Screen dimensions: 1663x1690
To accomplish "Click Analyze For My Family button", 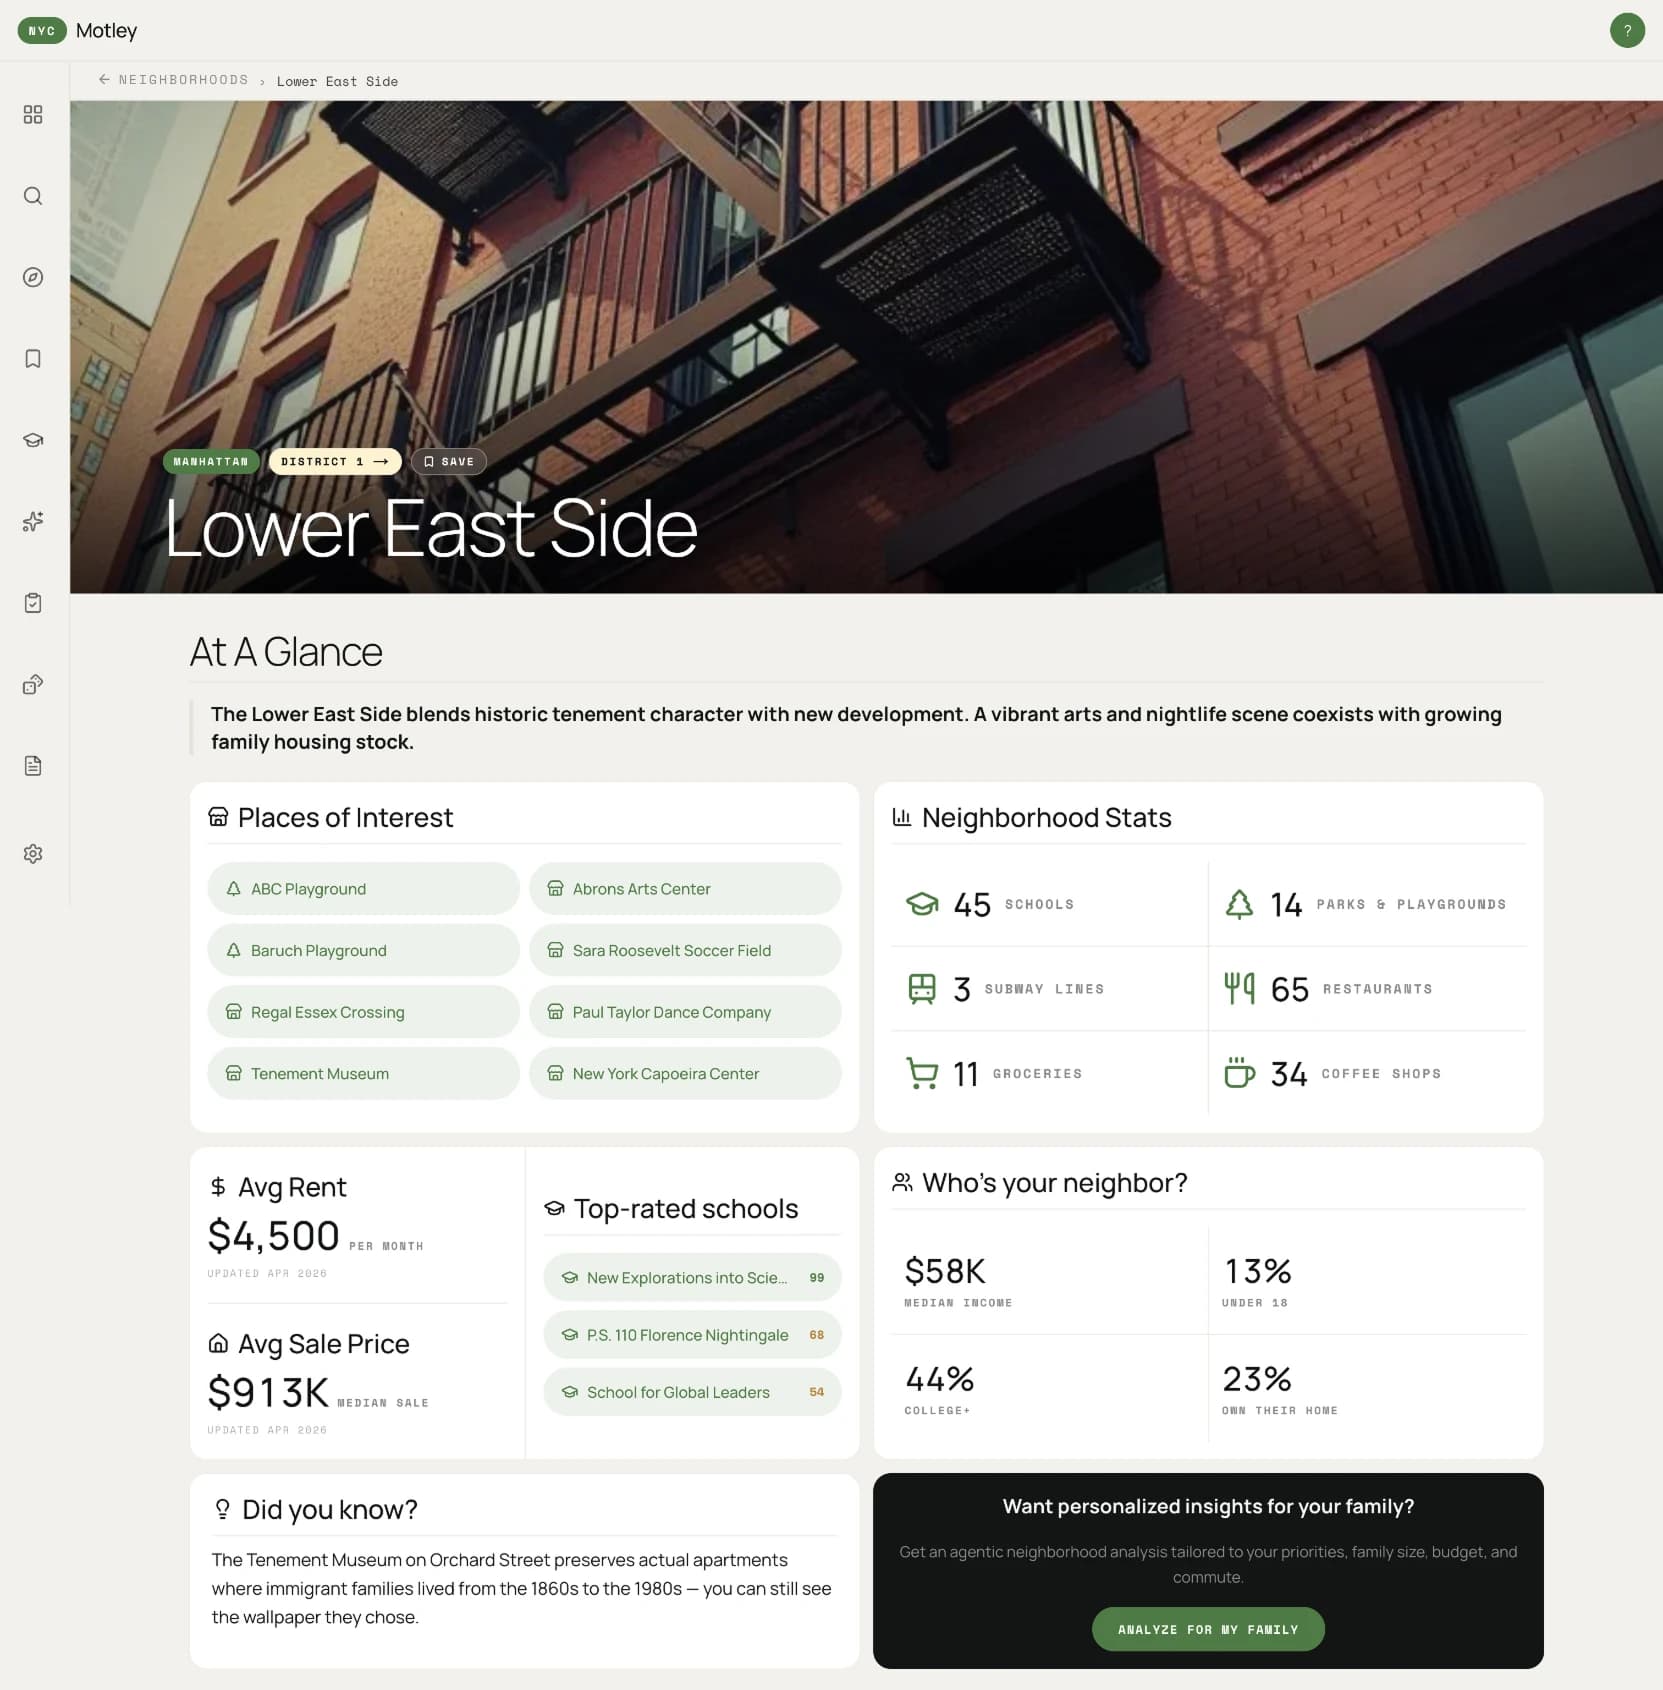I will click(x=1208, y=1629).
